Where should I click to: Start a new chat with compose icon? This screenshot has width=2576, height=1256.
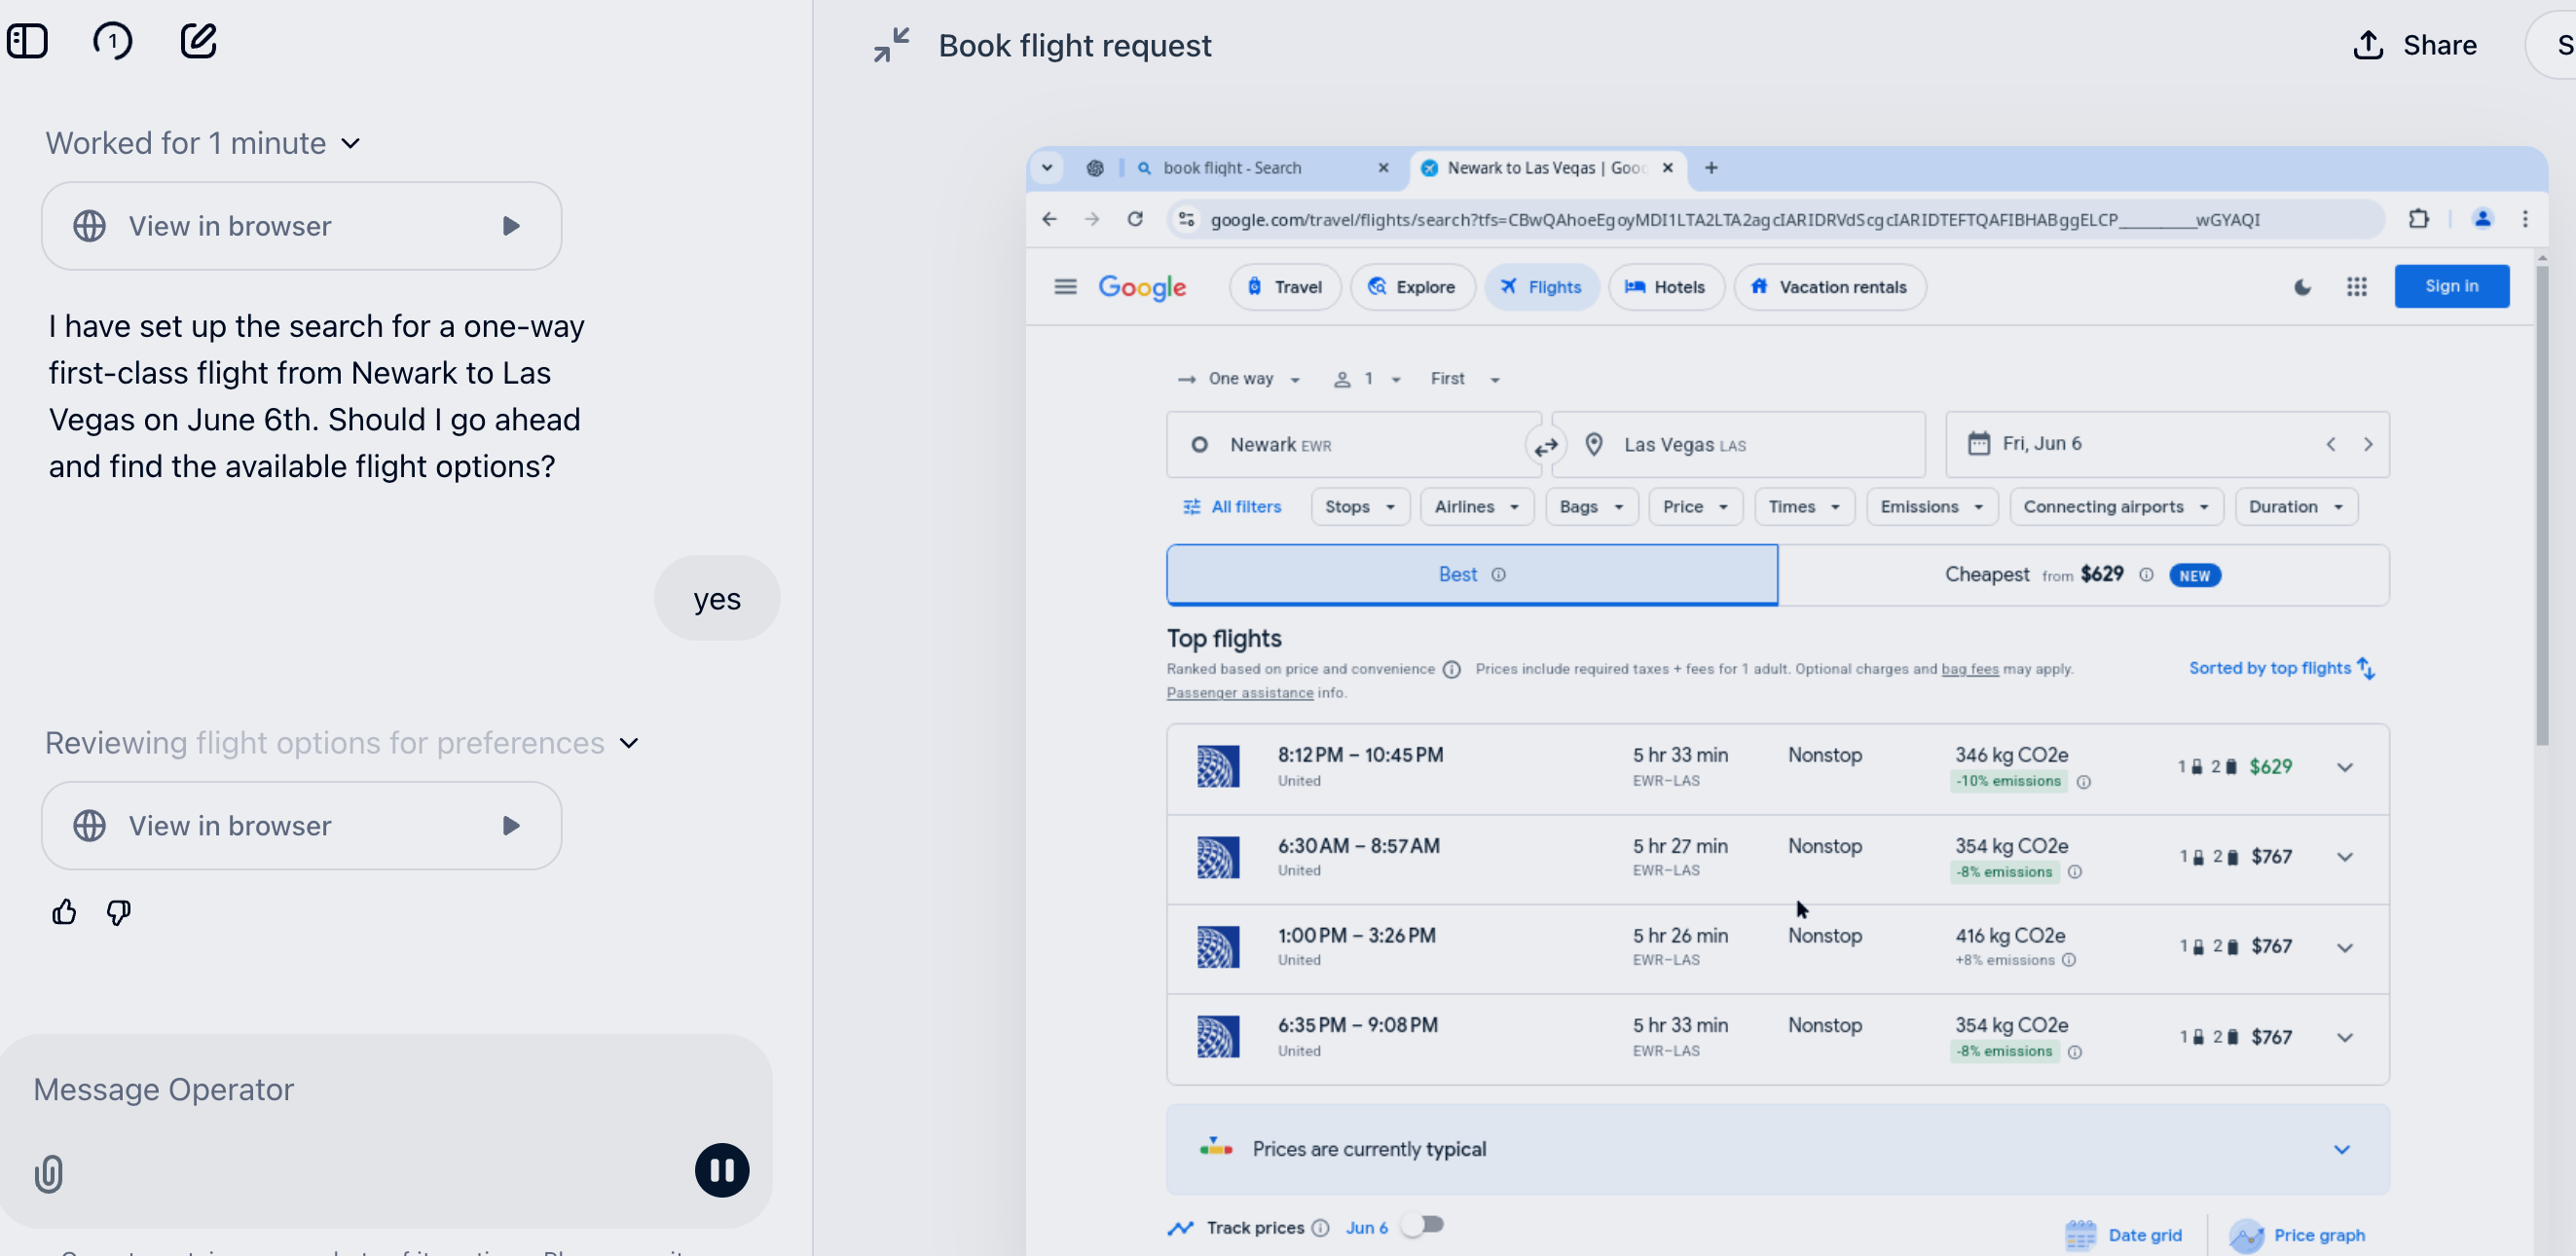[x=198, y=41]
